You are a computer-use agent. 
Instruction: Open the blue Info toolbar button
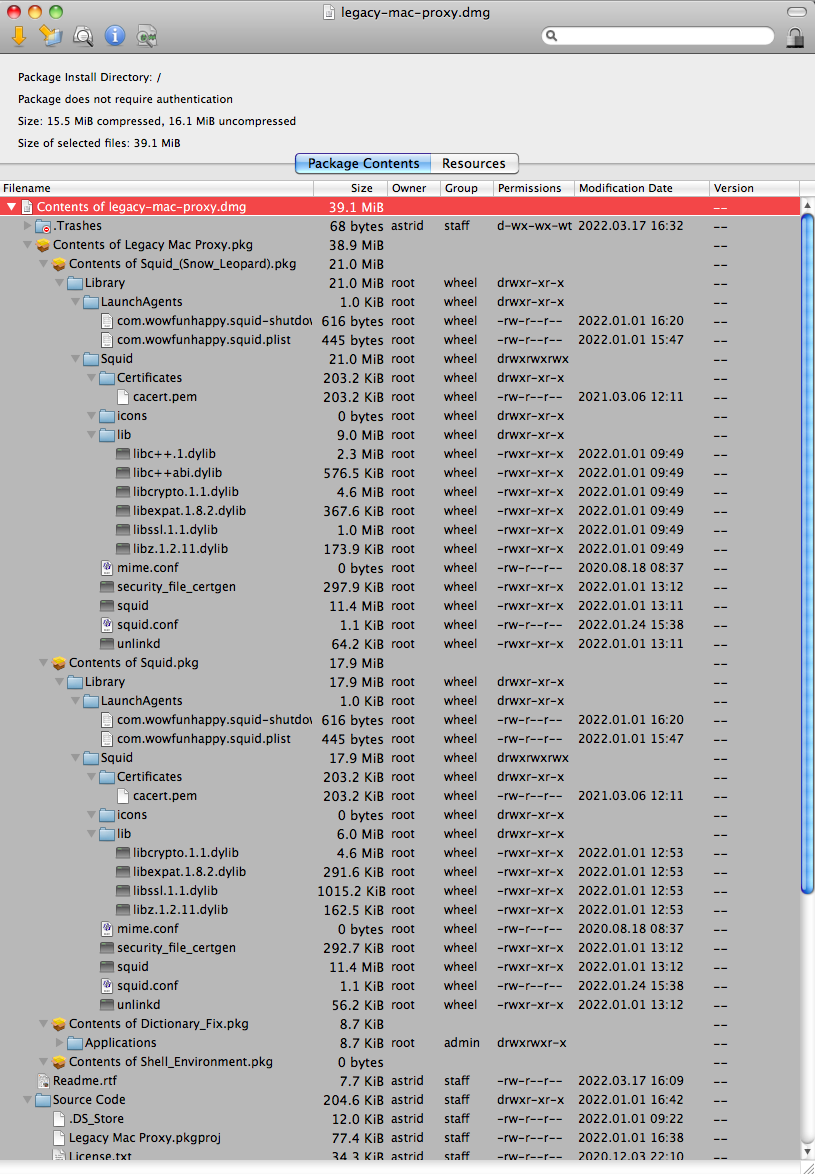click(115, 35)
